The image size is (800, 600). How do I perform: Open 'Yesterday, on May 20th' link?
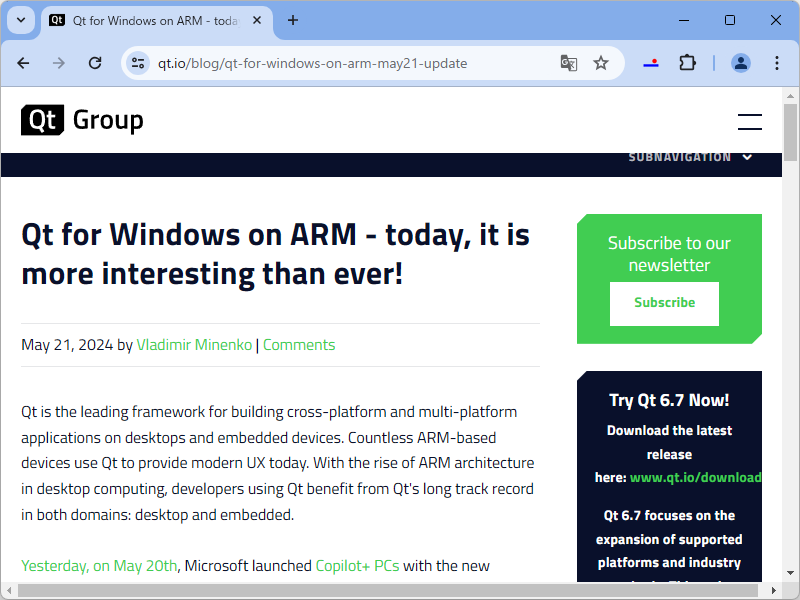99,566
